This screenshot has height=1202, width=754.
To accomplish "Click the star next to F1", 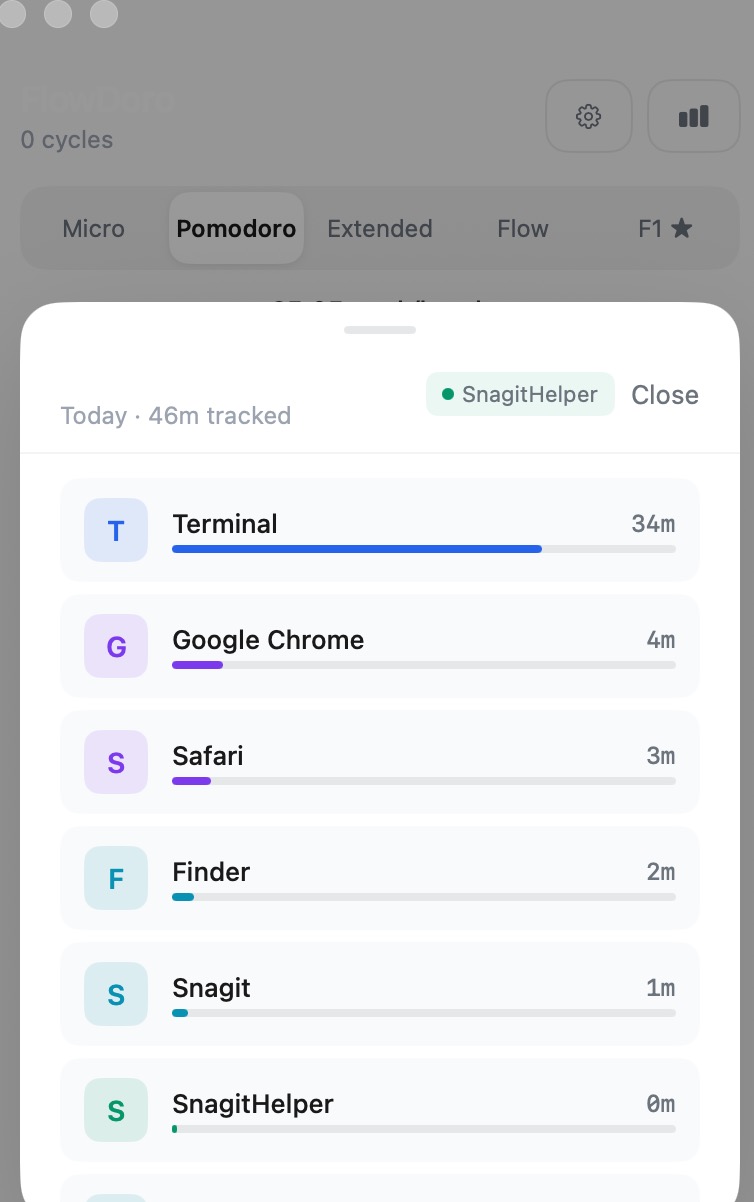I will pyautogui.click(x=682, y=228).
